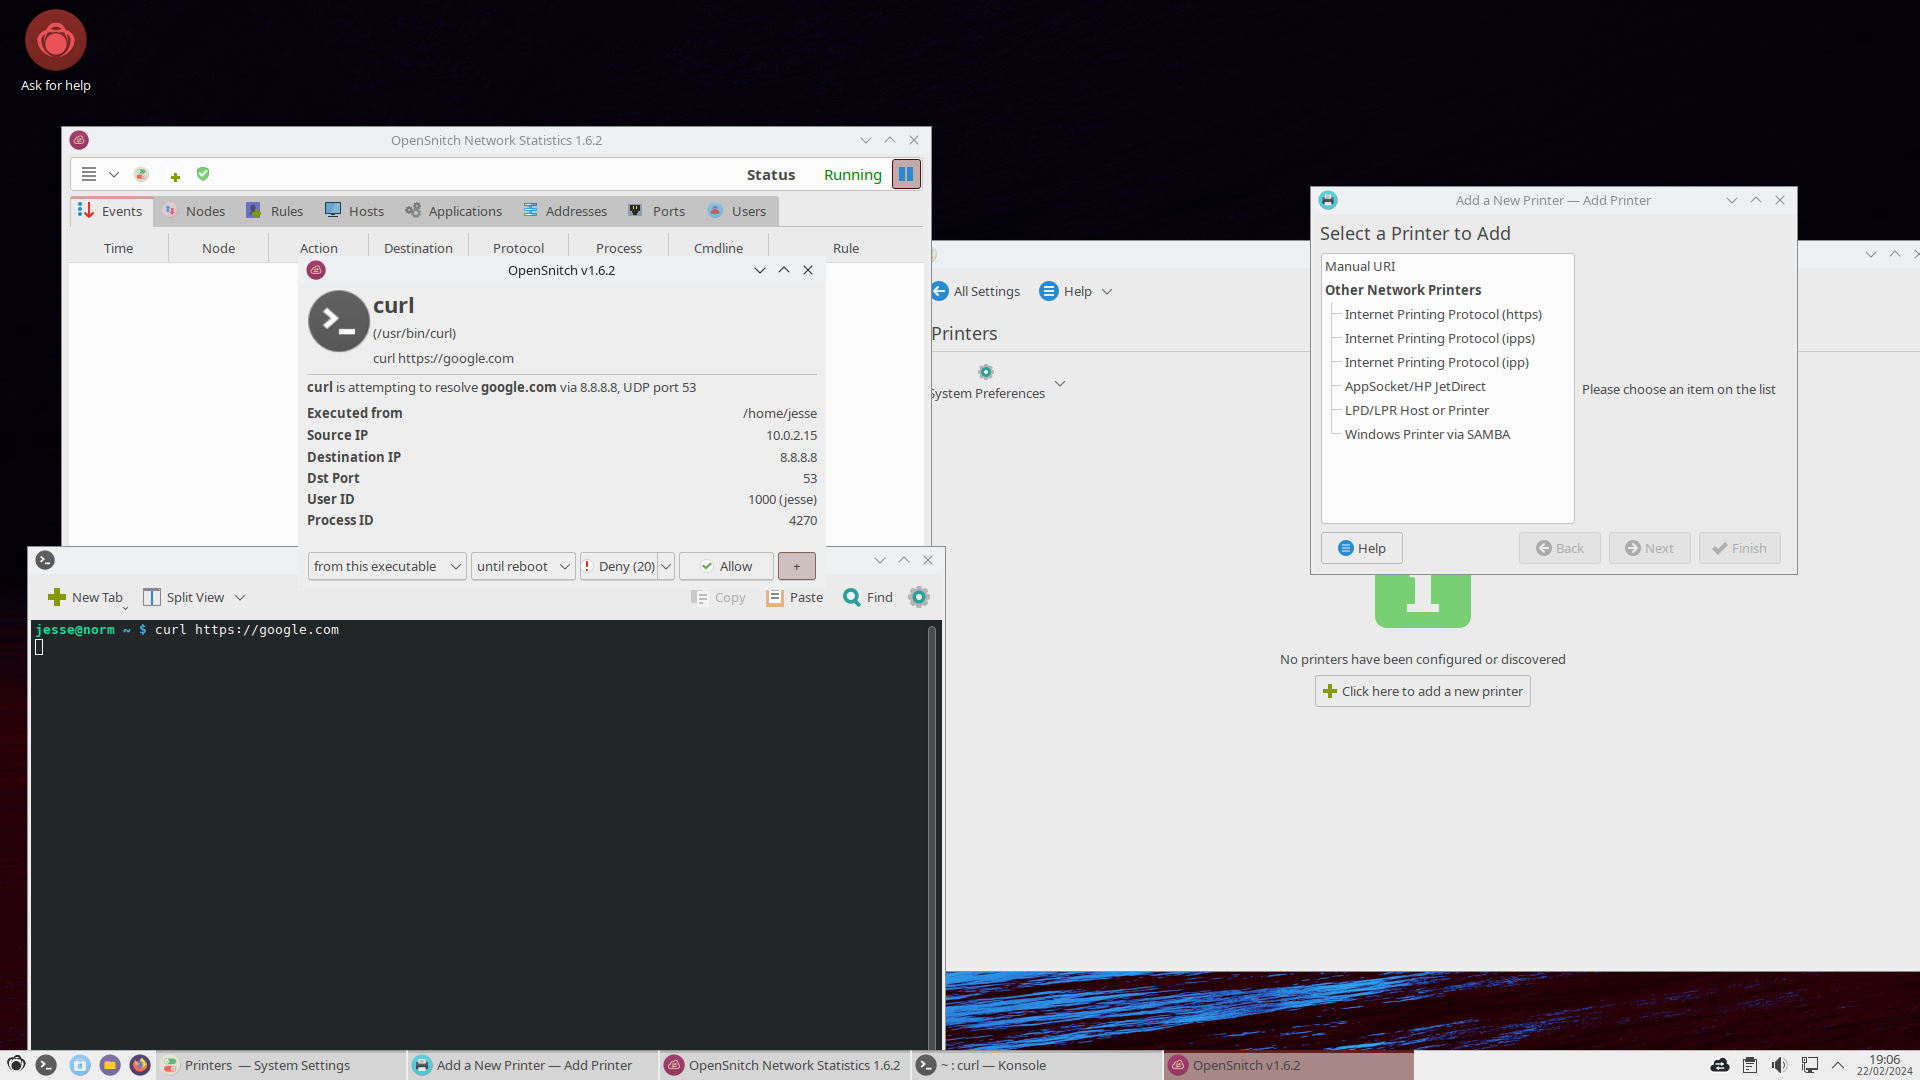
Task: Select the Addresses tab
Action: [565, 211]
